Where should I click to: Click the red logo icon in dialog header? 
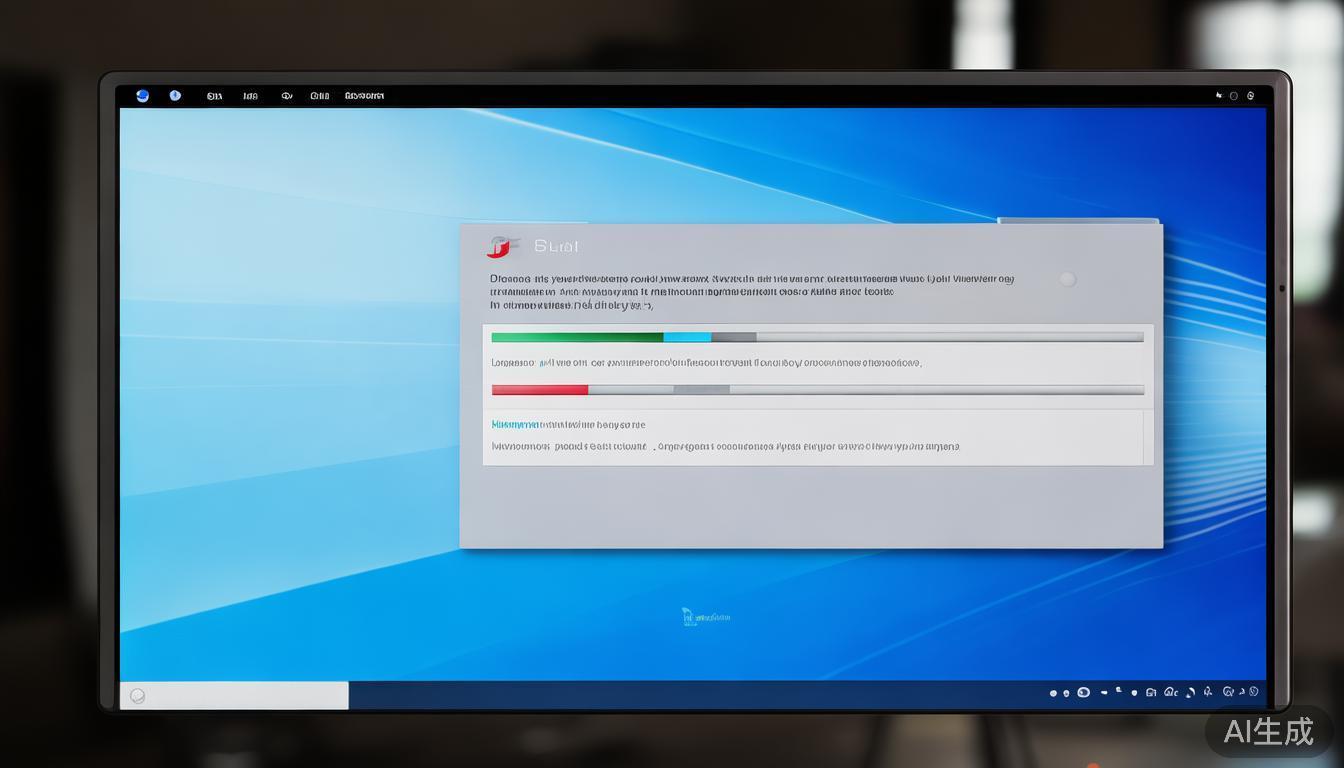[502, 246]
